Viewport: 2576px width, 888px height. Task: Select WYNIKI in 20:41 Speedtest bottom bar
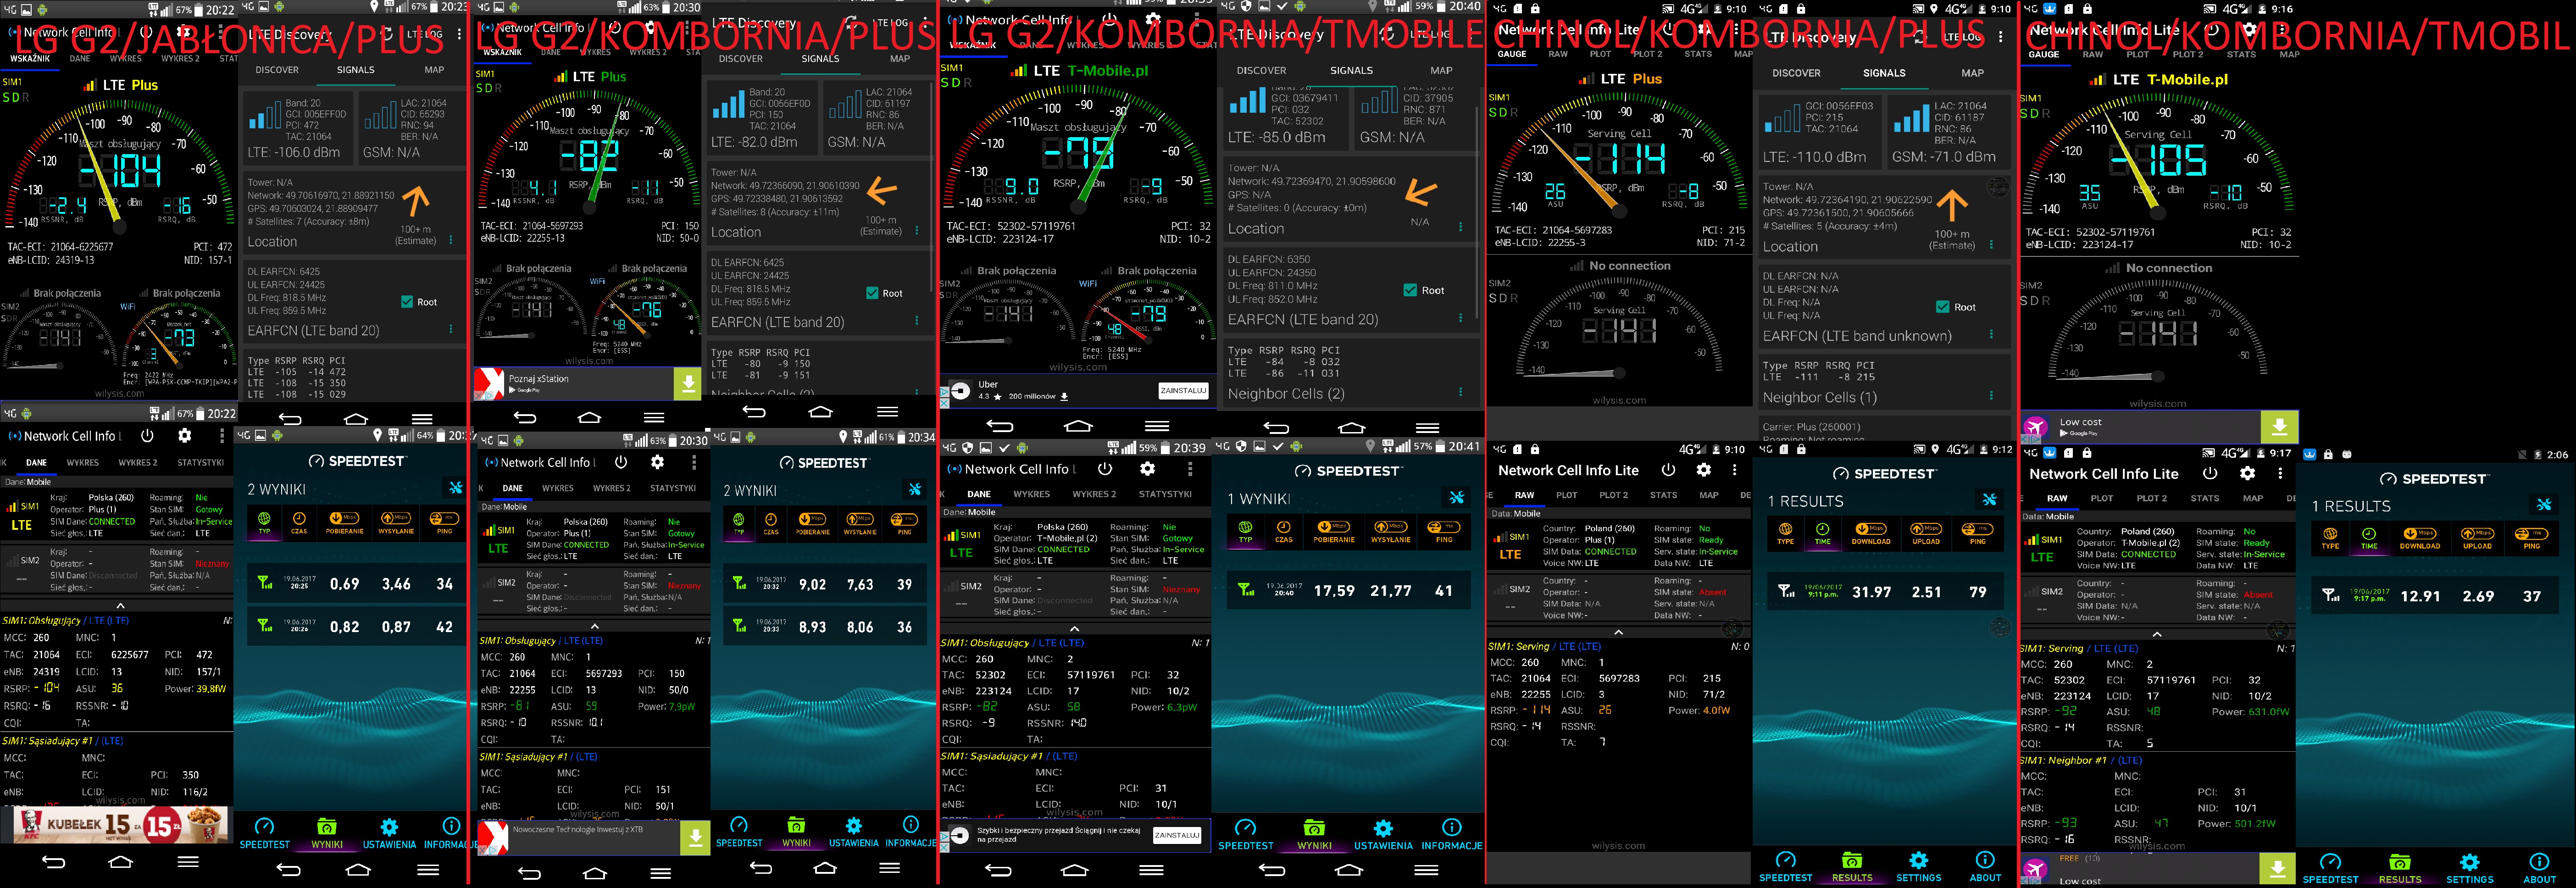(x=1314, y=834)
